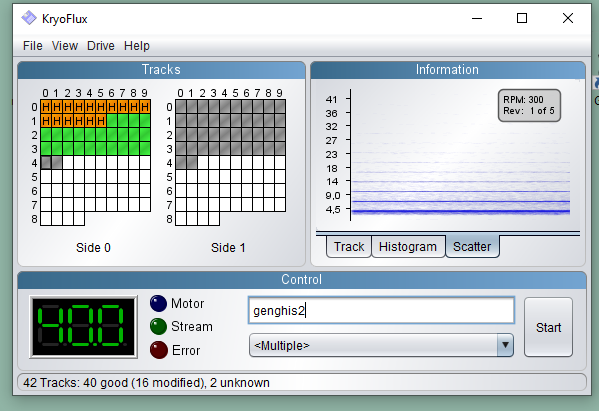Viewport: 599px width, 411px height.
Task: Select Side 1 track 41 gray cell
Action: [192, 163]
